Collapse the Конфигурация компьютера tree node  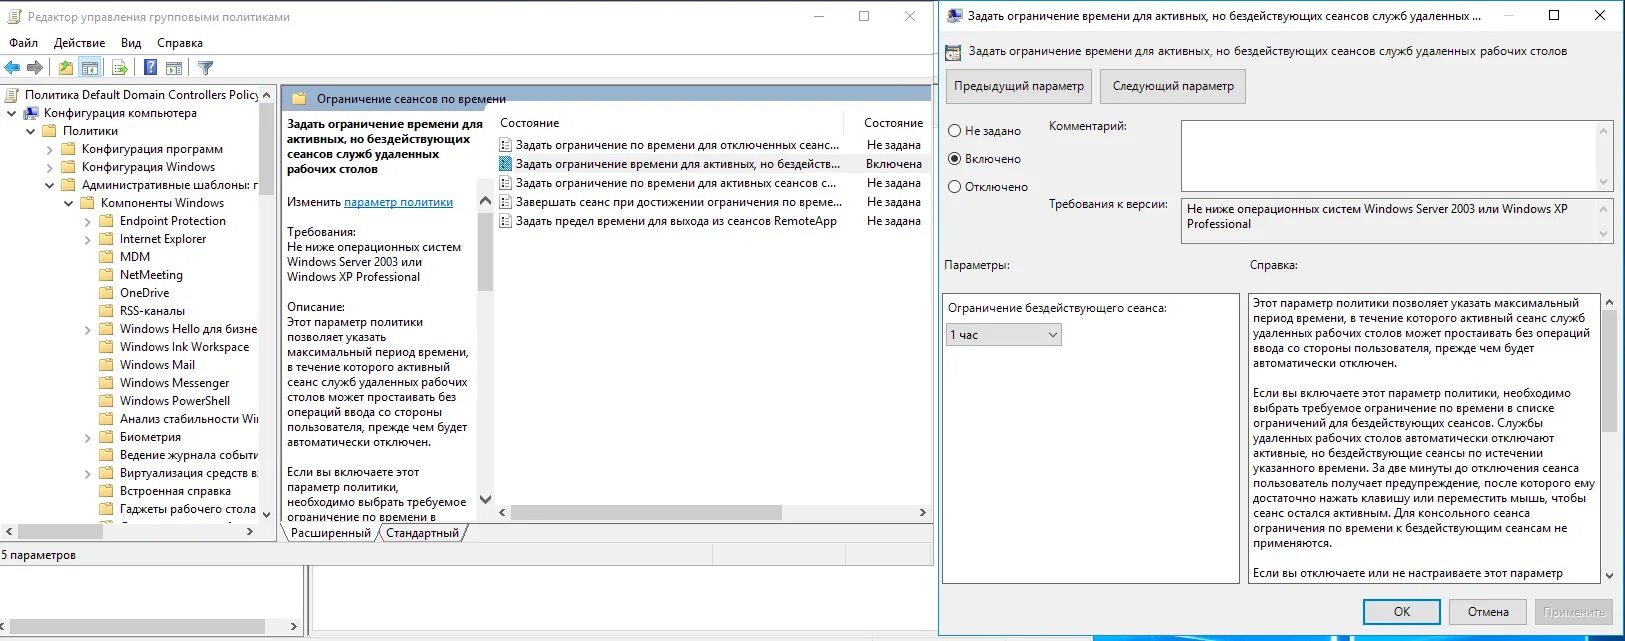pos(12,114)
